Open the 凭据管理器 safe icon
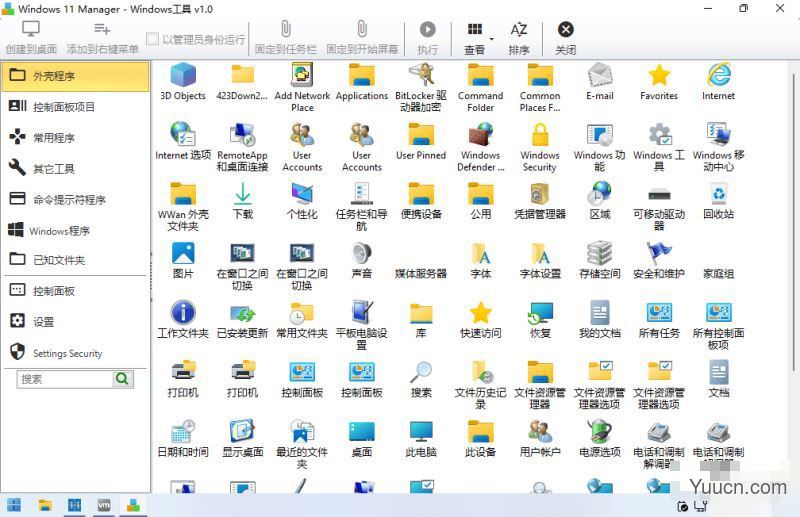This screenshot has width=800, height=517. [x=540, y=201]
